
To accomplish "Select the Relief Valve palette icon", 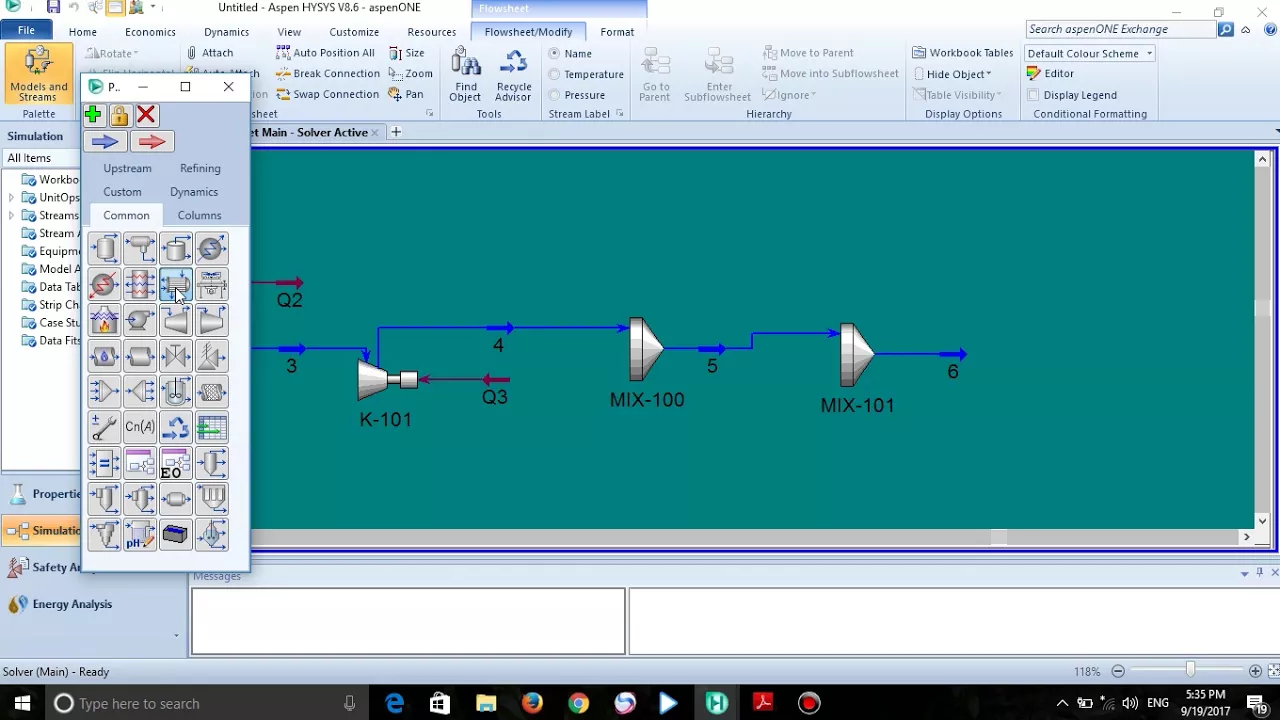I will 212,357.
